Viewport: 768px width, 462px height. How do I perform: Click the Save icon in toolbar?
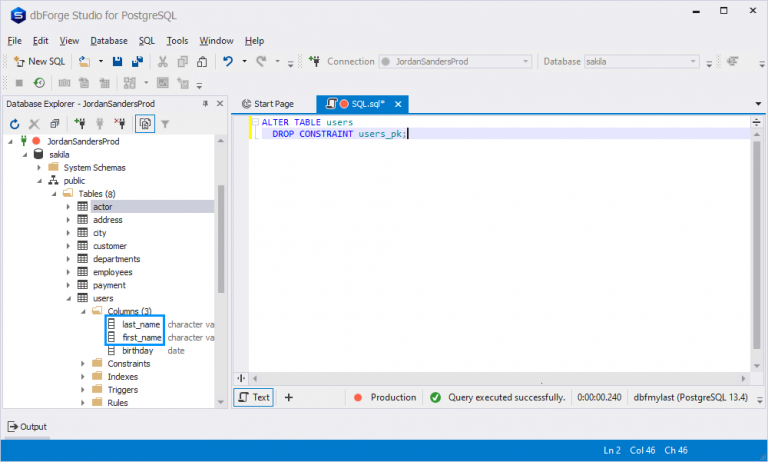coord(117,61)
